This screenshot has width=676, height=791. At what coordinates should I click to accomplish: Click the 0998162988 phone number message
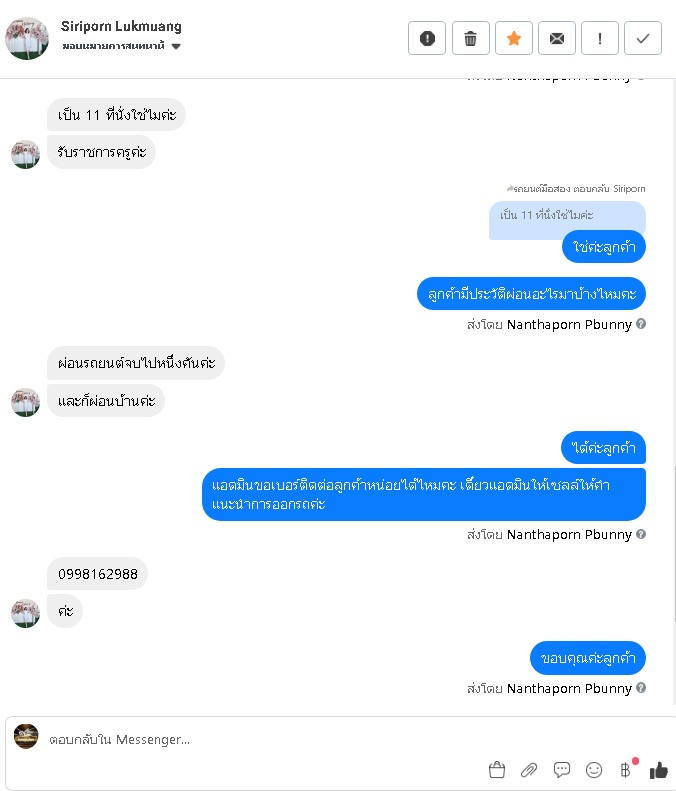tap(97, 574)
